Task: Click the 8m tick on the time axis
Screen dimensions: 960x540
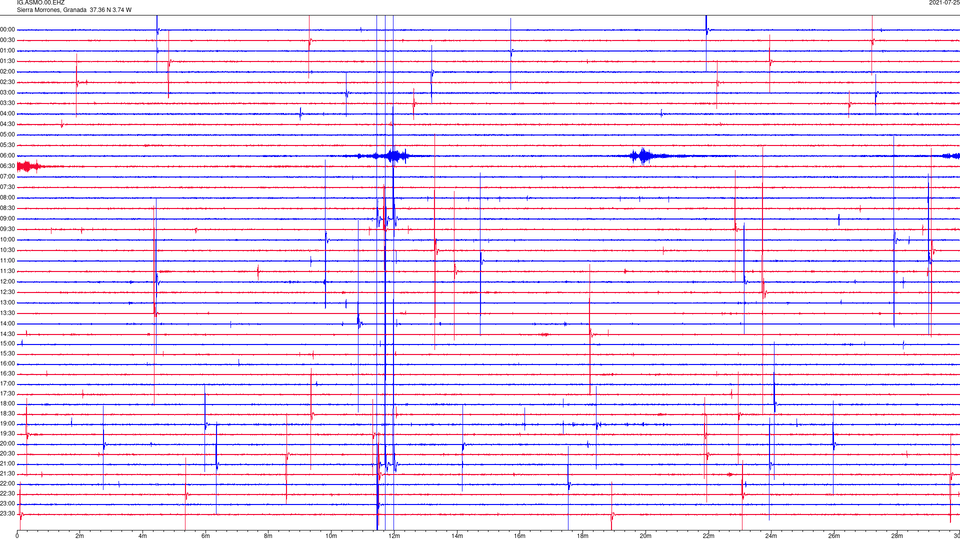Action: point(268,536)
